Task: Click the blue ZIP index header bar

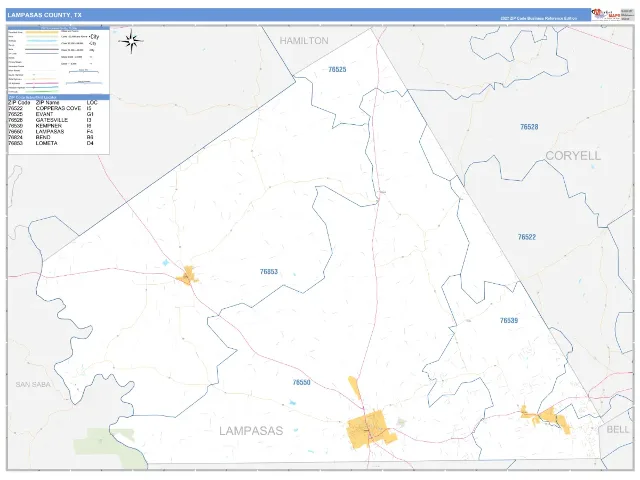Action: point(59,98)
